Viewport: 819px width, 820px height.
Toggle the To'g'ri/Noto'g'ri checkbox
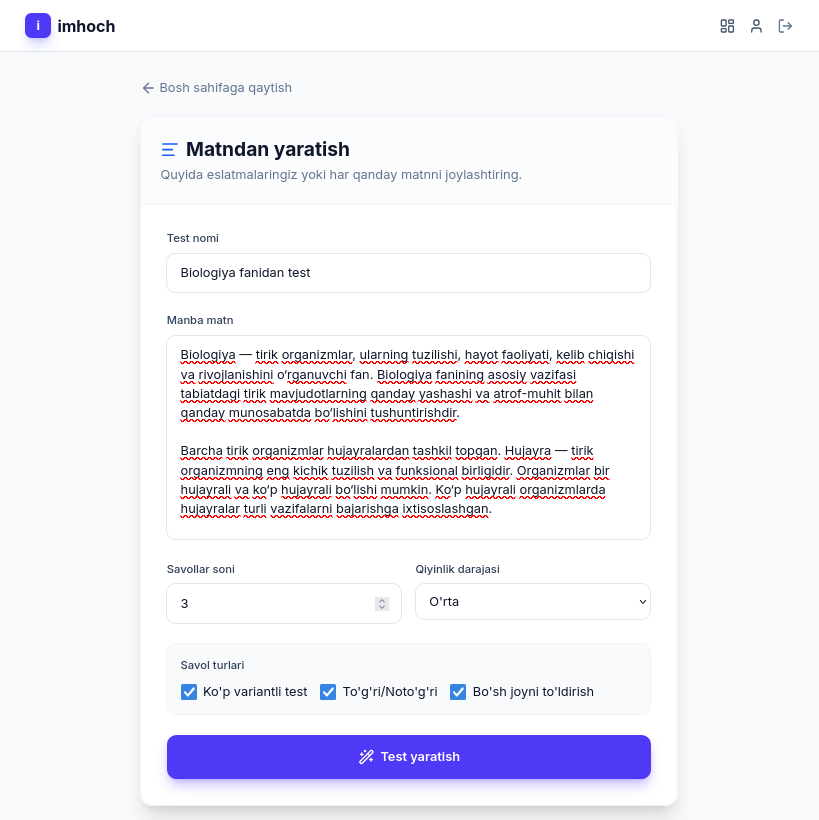(x=328, y=692)
